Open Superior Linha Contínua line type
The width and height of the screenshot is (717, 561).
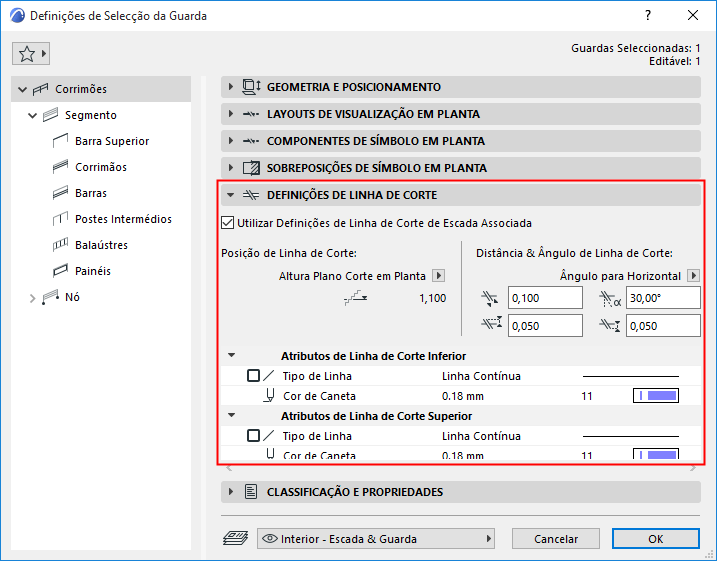482,436
